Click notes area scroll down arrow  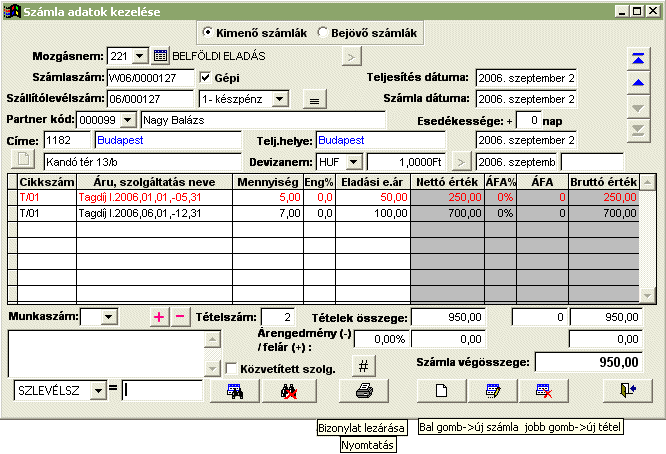(212, 369)
